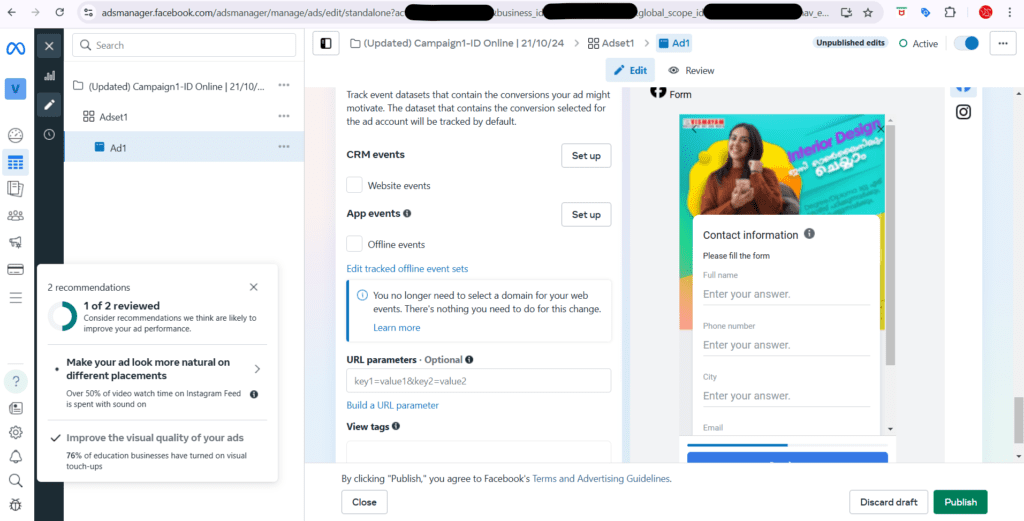Image resolution: width=1024 pixels, height=521 pixels.
Task: Select the campaign breadcrumb item
Action: [x=459, y=43]
